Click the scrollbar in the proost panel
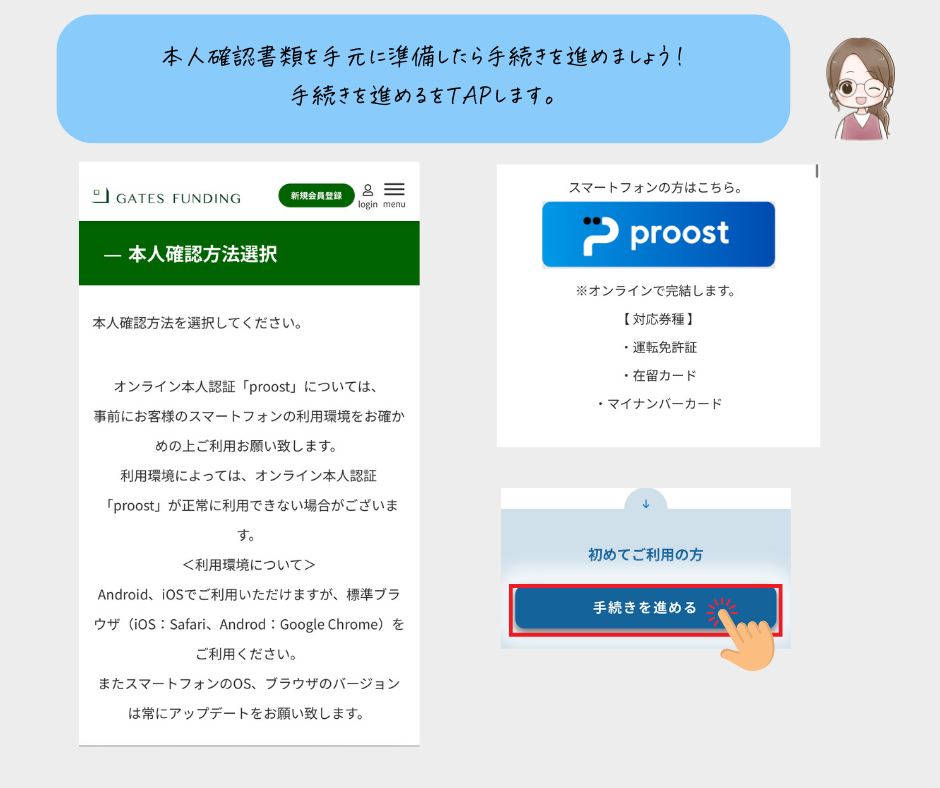The width and height of the screenshot is (940, 788). pyautogui.click(x=817, y=171)
